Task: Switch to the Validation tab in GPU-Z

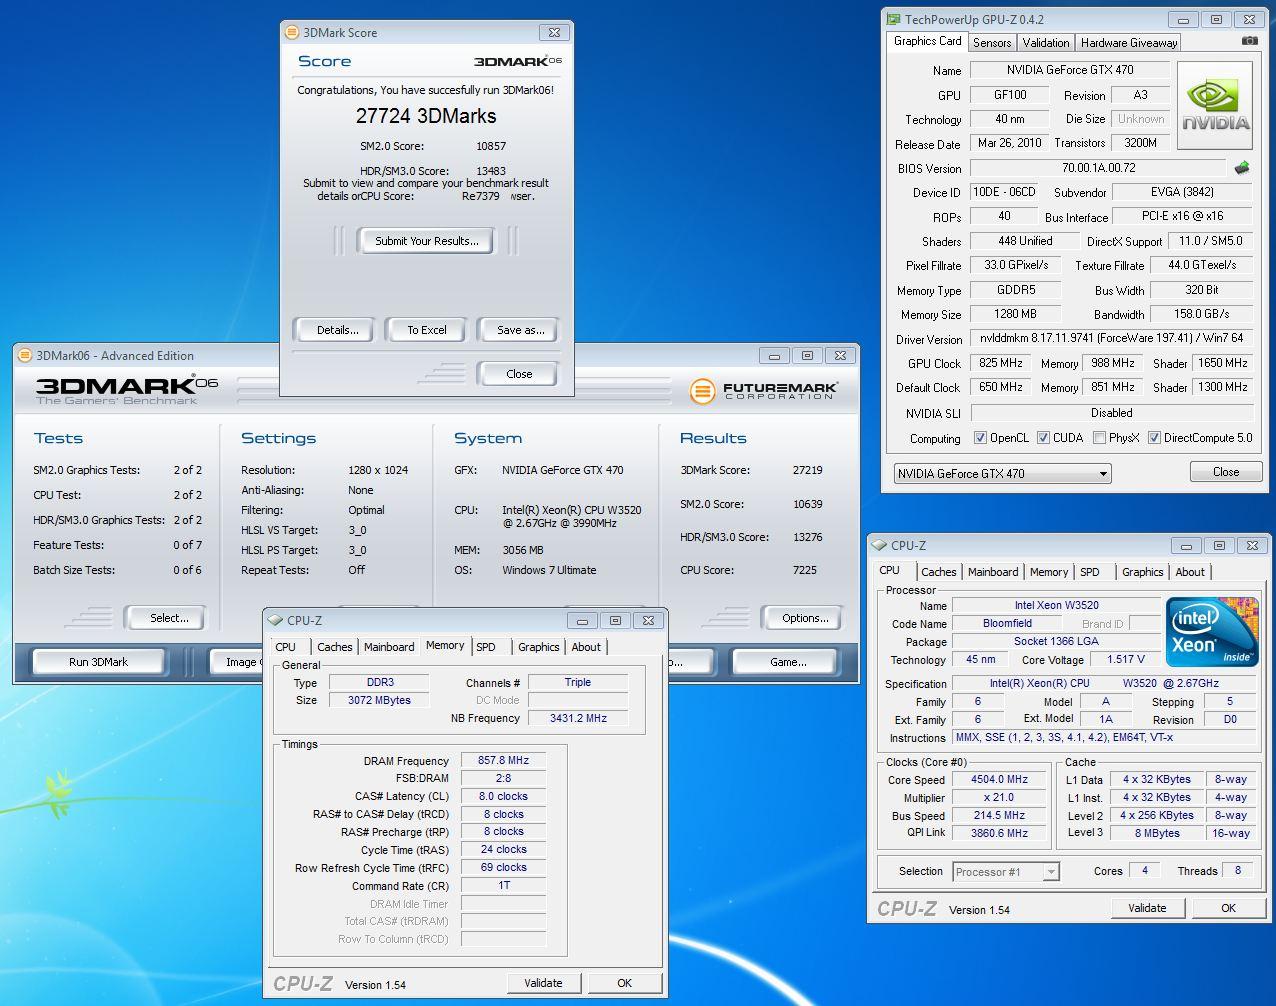Action: point(1046,42)
